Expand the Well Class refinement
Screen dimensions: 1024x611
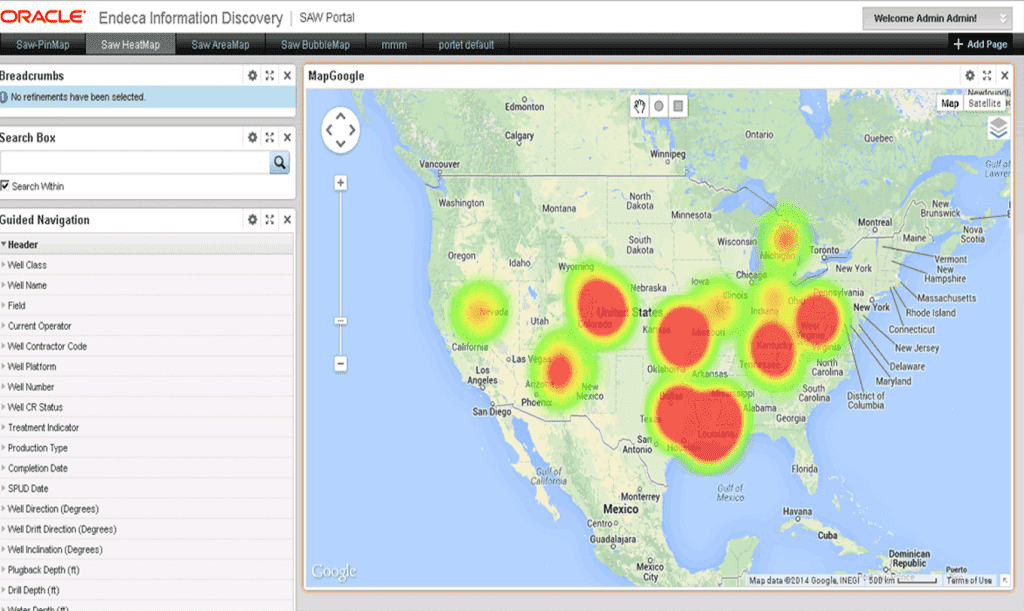(4, 264)
